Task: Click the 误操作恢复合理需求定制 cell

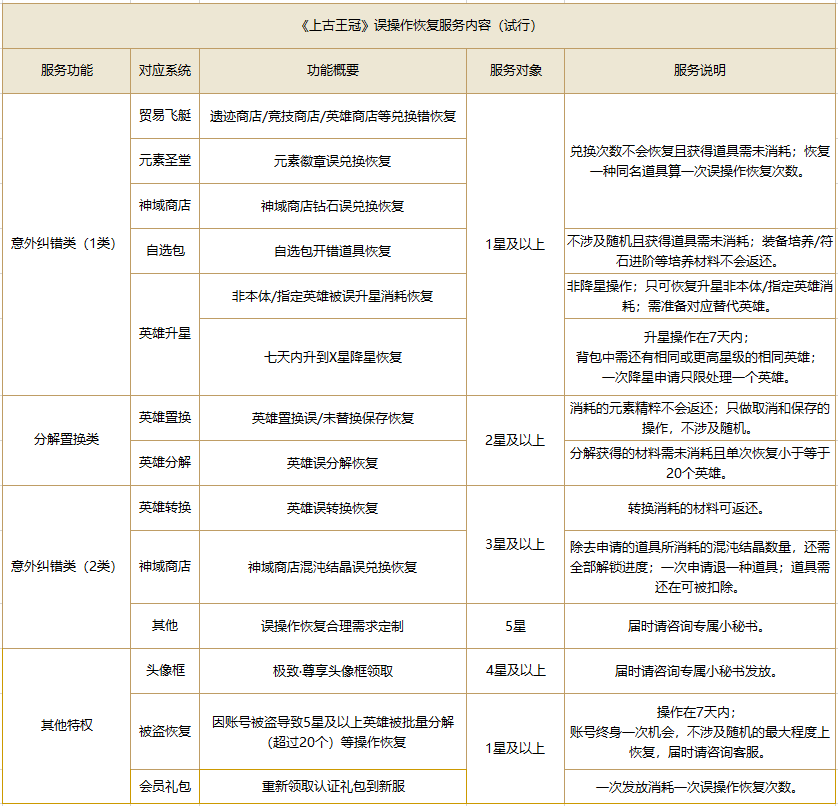Action: 332,626
